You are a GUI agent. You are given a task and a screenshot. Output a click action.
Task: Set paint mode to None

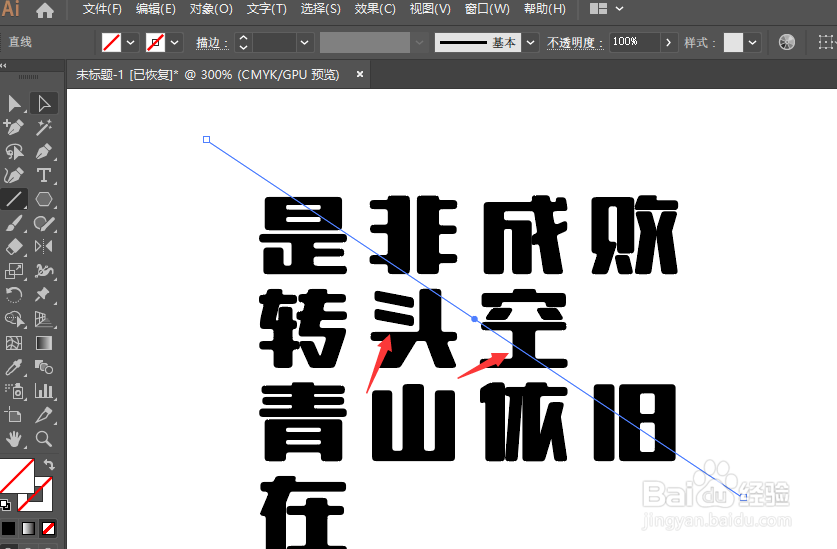point(48,529)
